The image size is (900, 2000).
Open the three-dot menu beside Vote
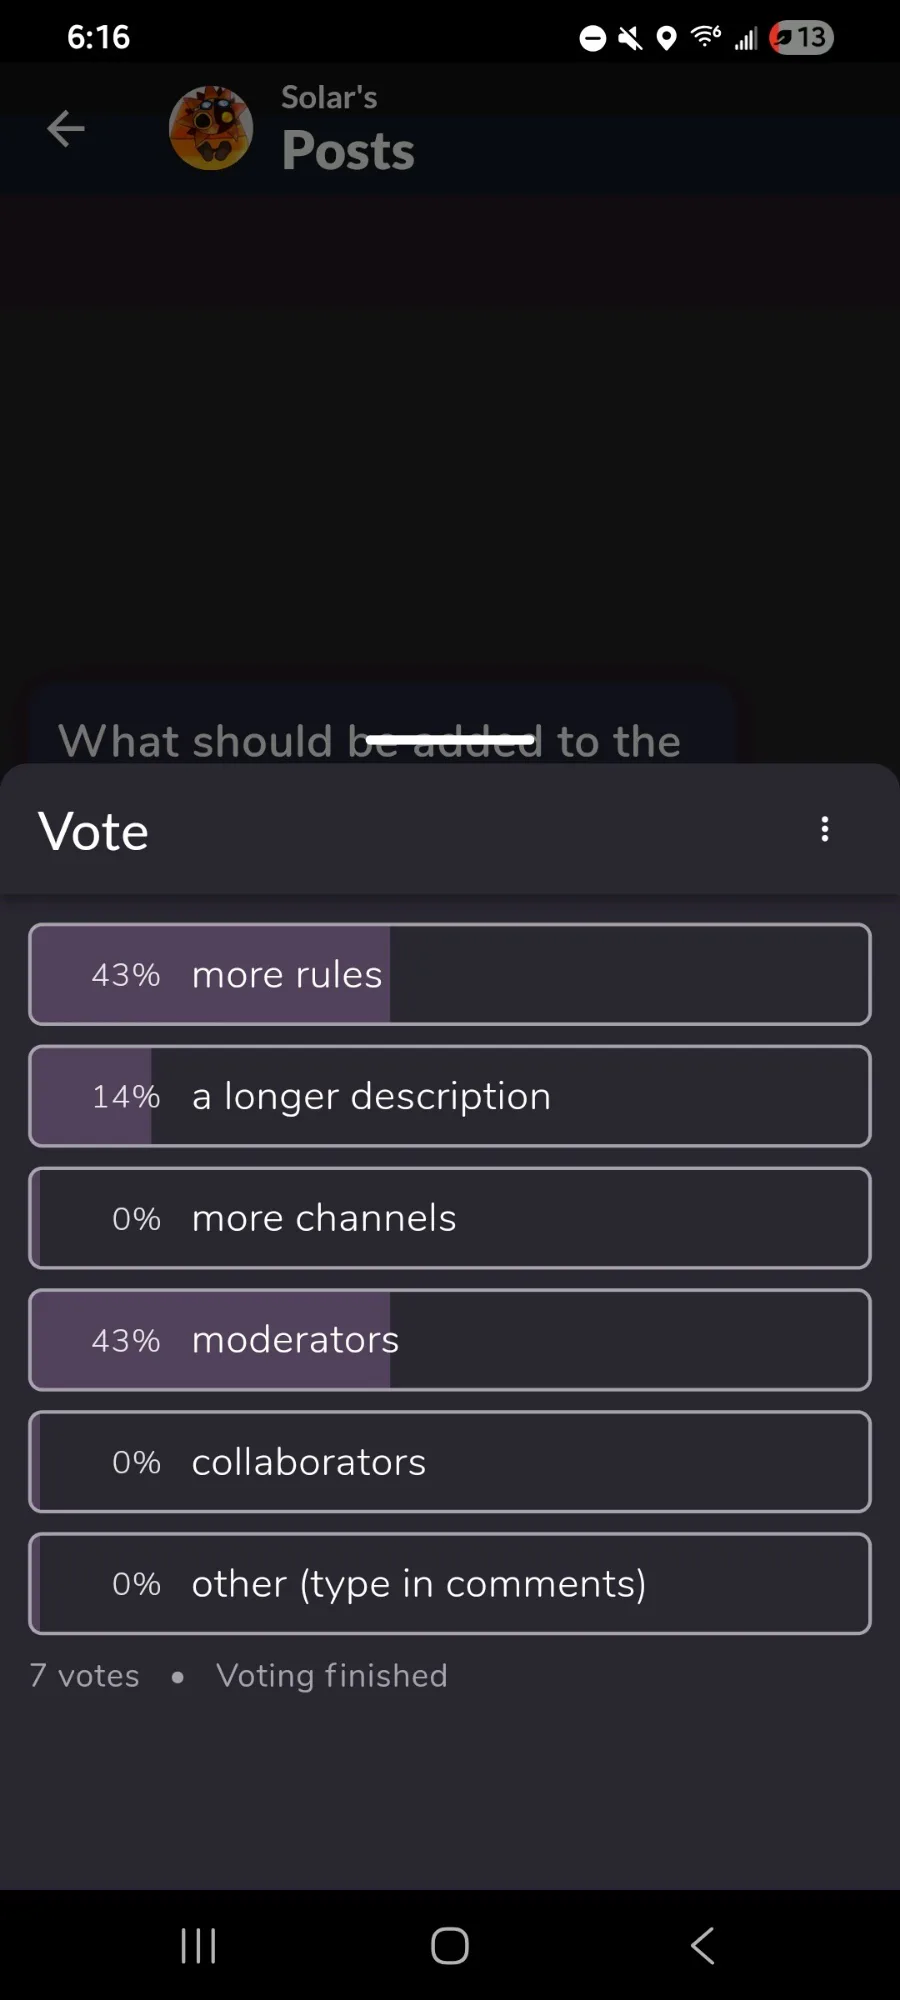825,829
